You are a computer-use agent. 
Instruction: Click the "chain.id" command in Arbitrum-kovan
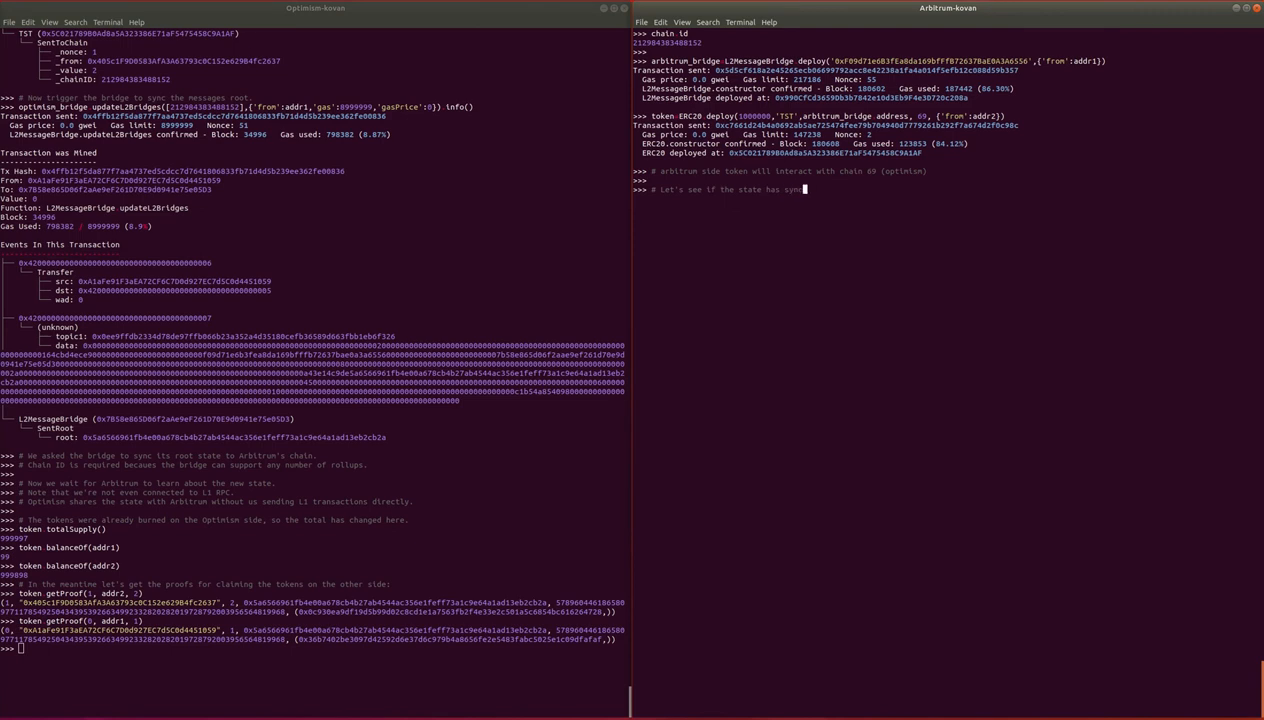[x=661, y=34]
